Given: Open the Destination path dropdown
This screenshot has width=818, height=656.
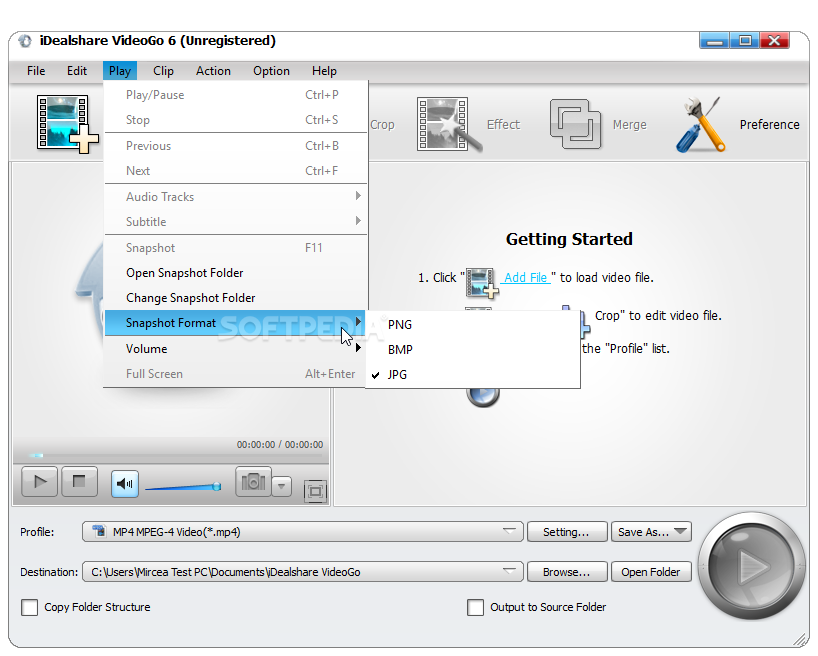Looking at the screenshot, I should coord(303,572).
